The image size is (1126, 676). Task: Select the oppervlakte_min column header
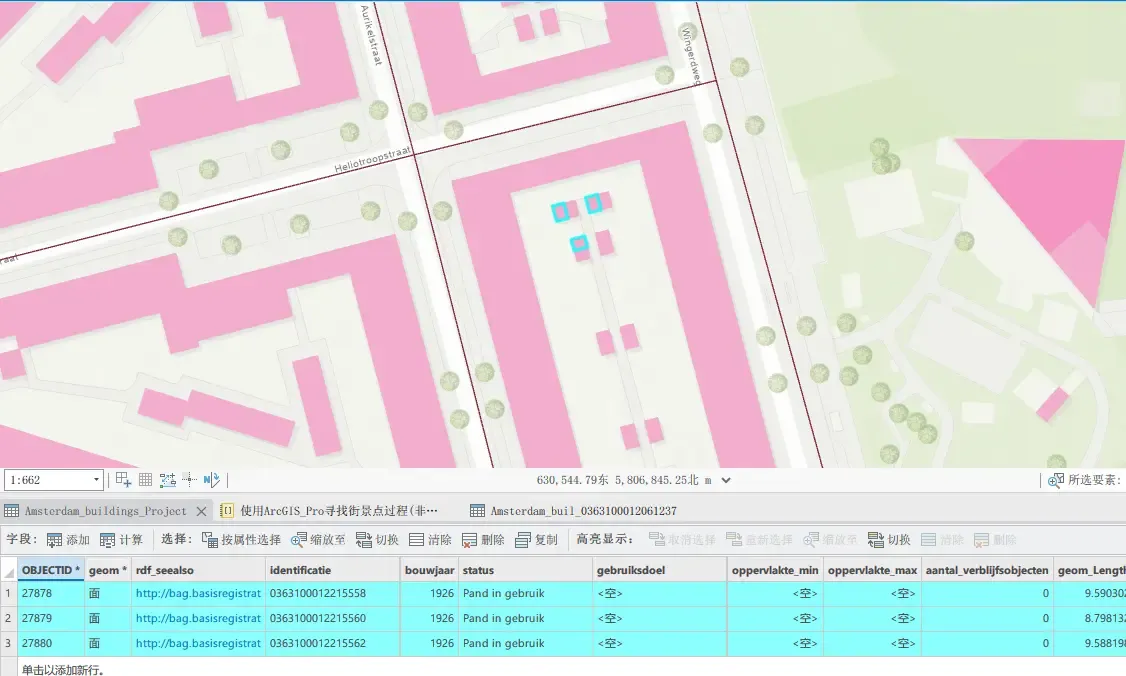(x=775, y=570)
